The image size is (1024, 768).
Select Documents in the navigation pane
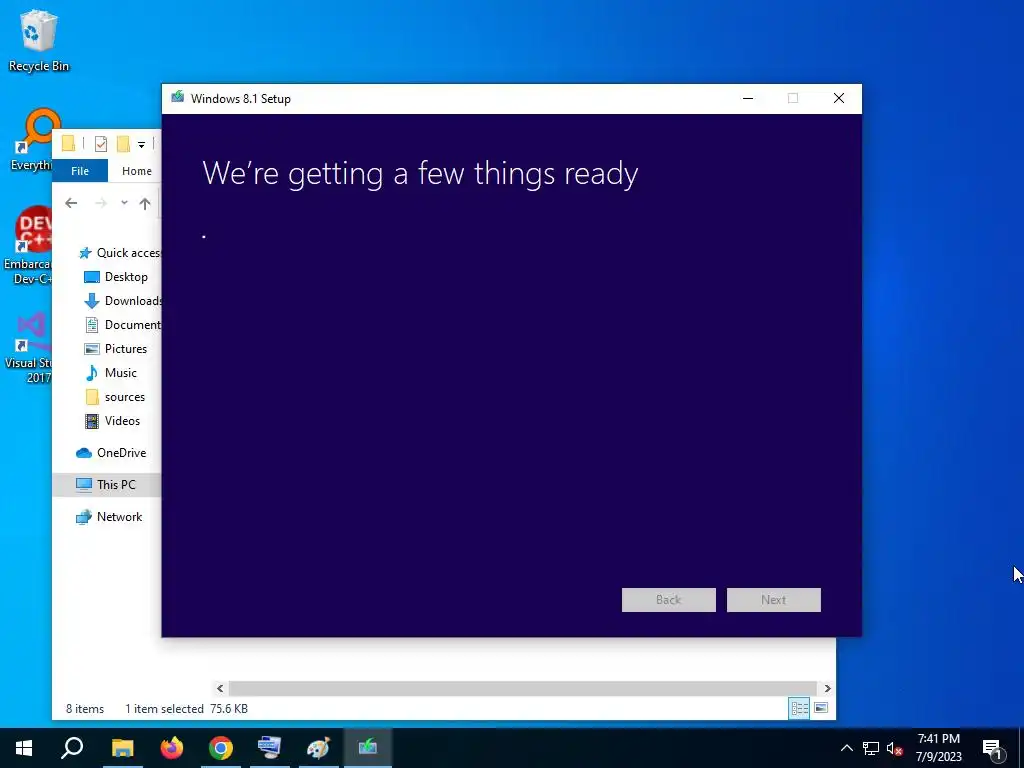tap(123, 325)
